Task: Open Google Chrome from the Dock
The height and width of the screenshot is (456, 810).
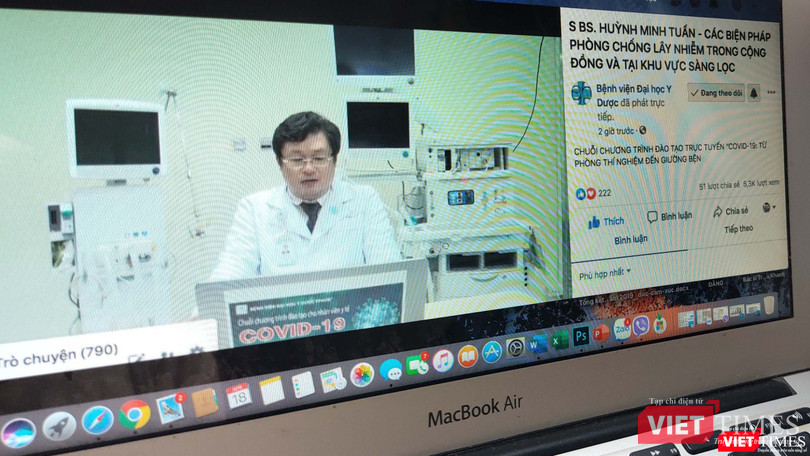Action: [x=134, y=413]
